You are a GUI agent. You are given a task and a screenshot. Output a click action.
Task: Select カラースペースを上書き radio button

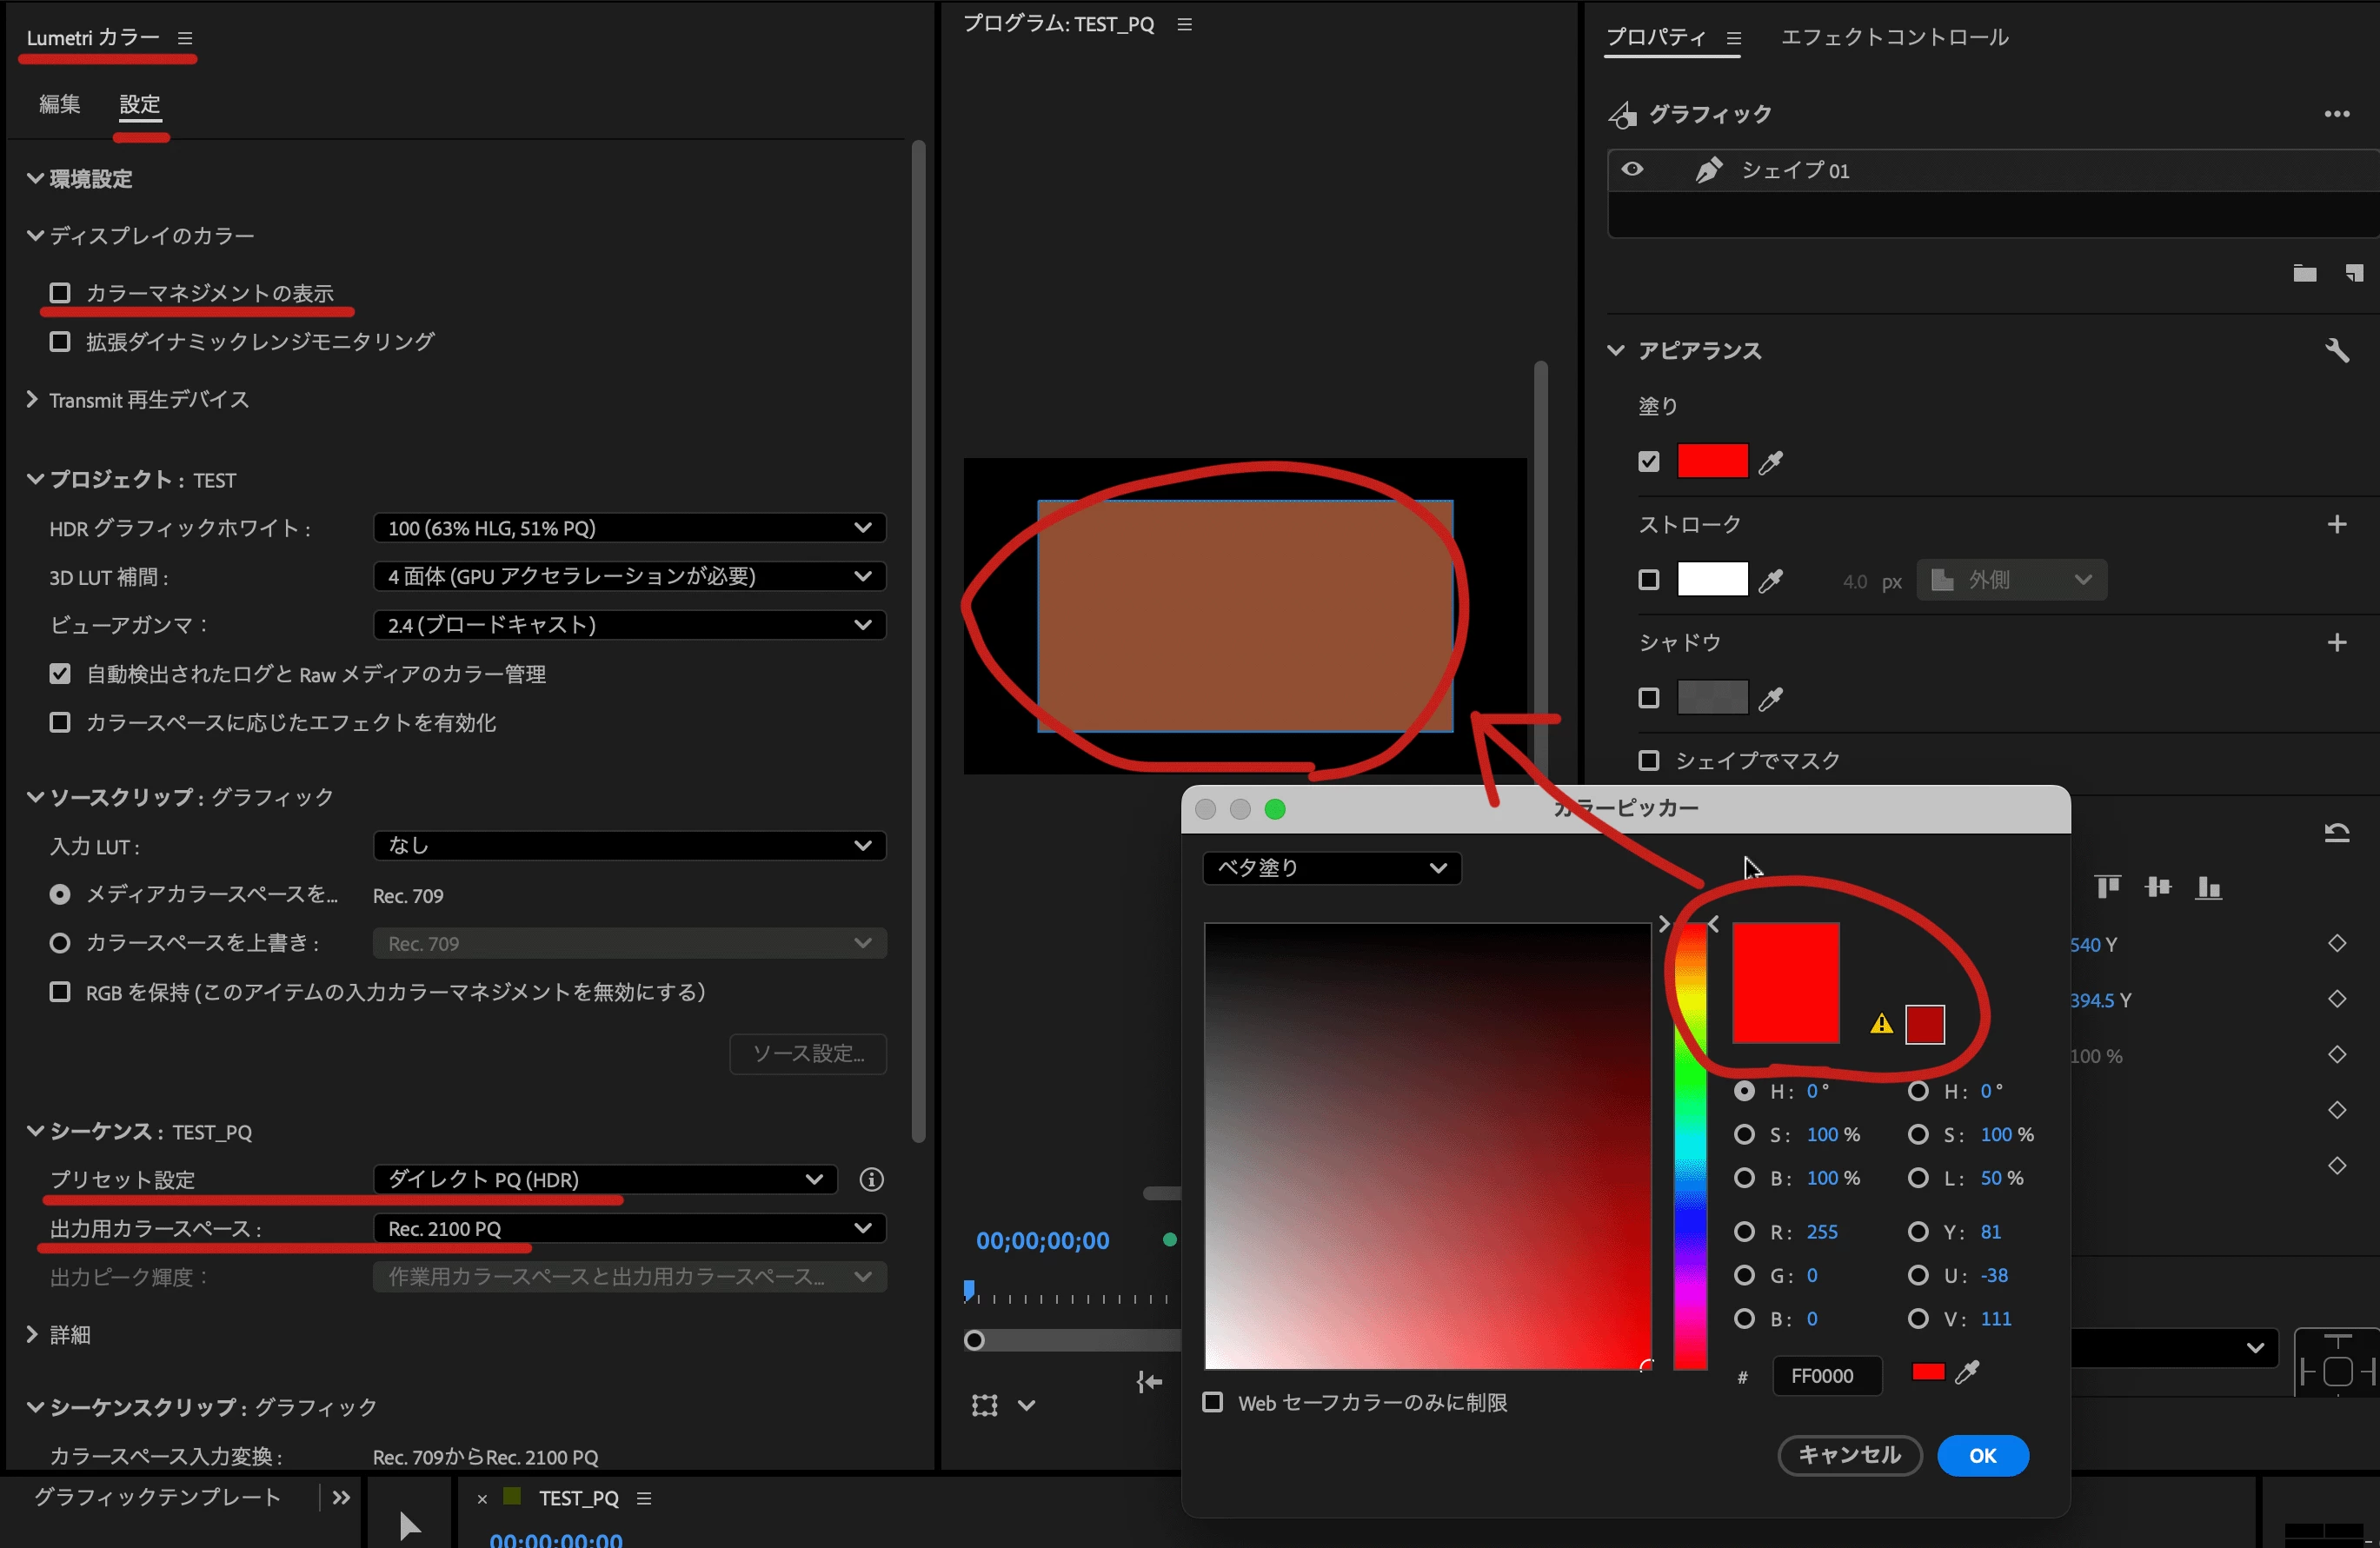(60, 943)
